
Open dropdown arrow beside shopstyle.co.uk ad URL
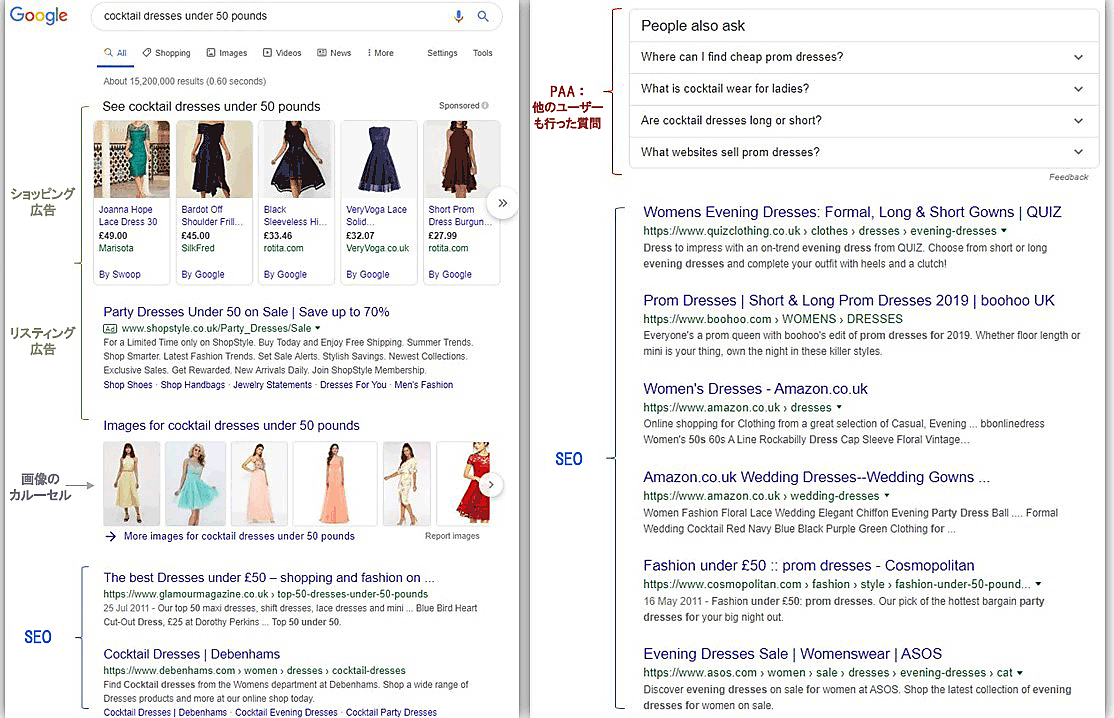click(318, 328)
